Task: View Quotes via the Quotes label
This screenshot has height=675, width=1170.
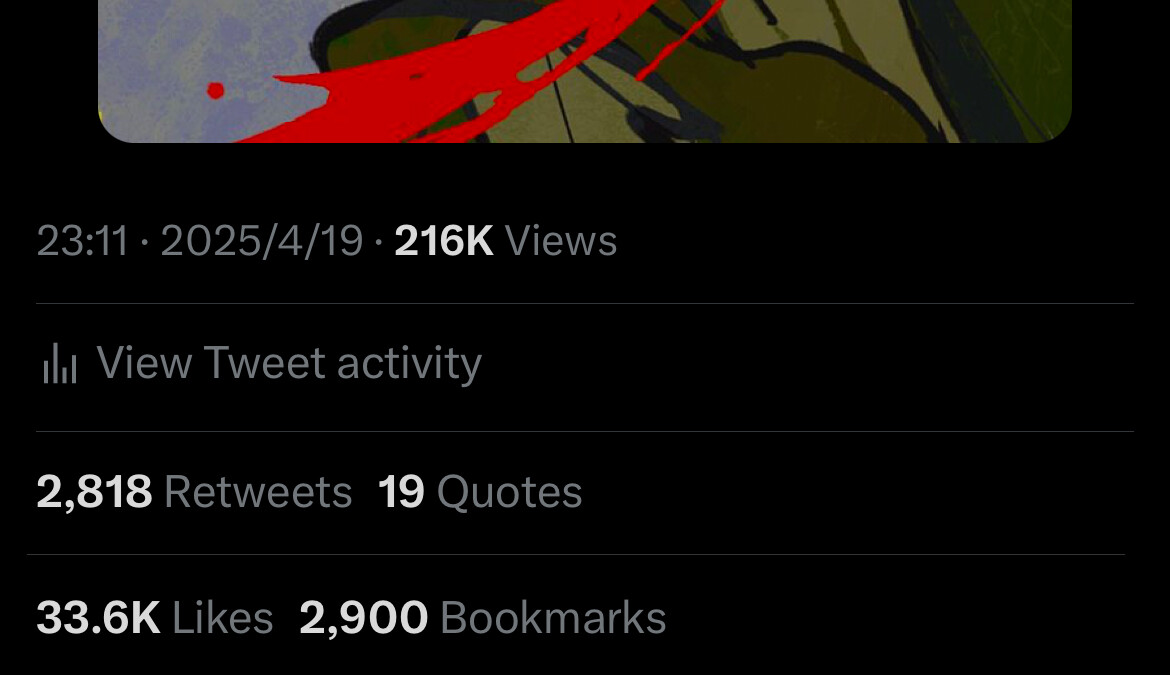Action: (x=510, y=493)
